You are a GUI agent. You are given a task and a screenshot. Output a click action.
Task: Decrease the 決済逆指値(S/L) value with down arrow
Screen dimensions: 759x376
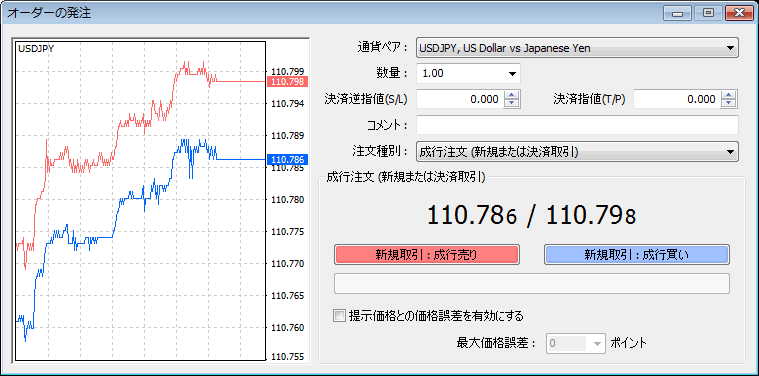tap(511, 104)
